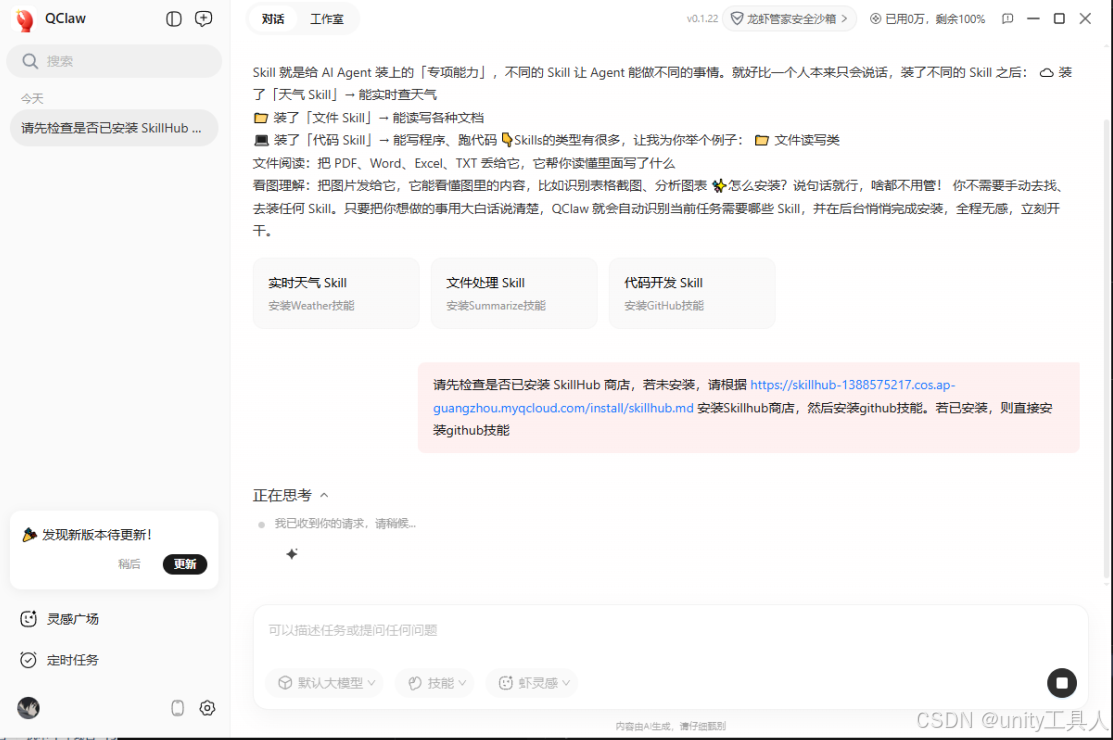Click the black 更新 update button

pyautogui.click(x=185, y=564)
